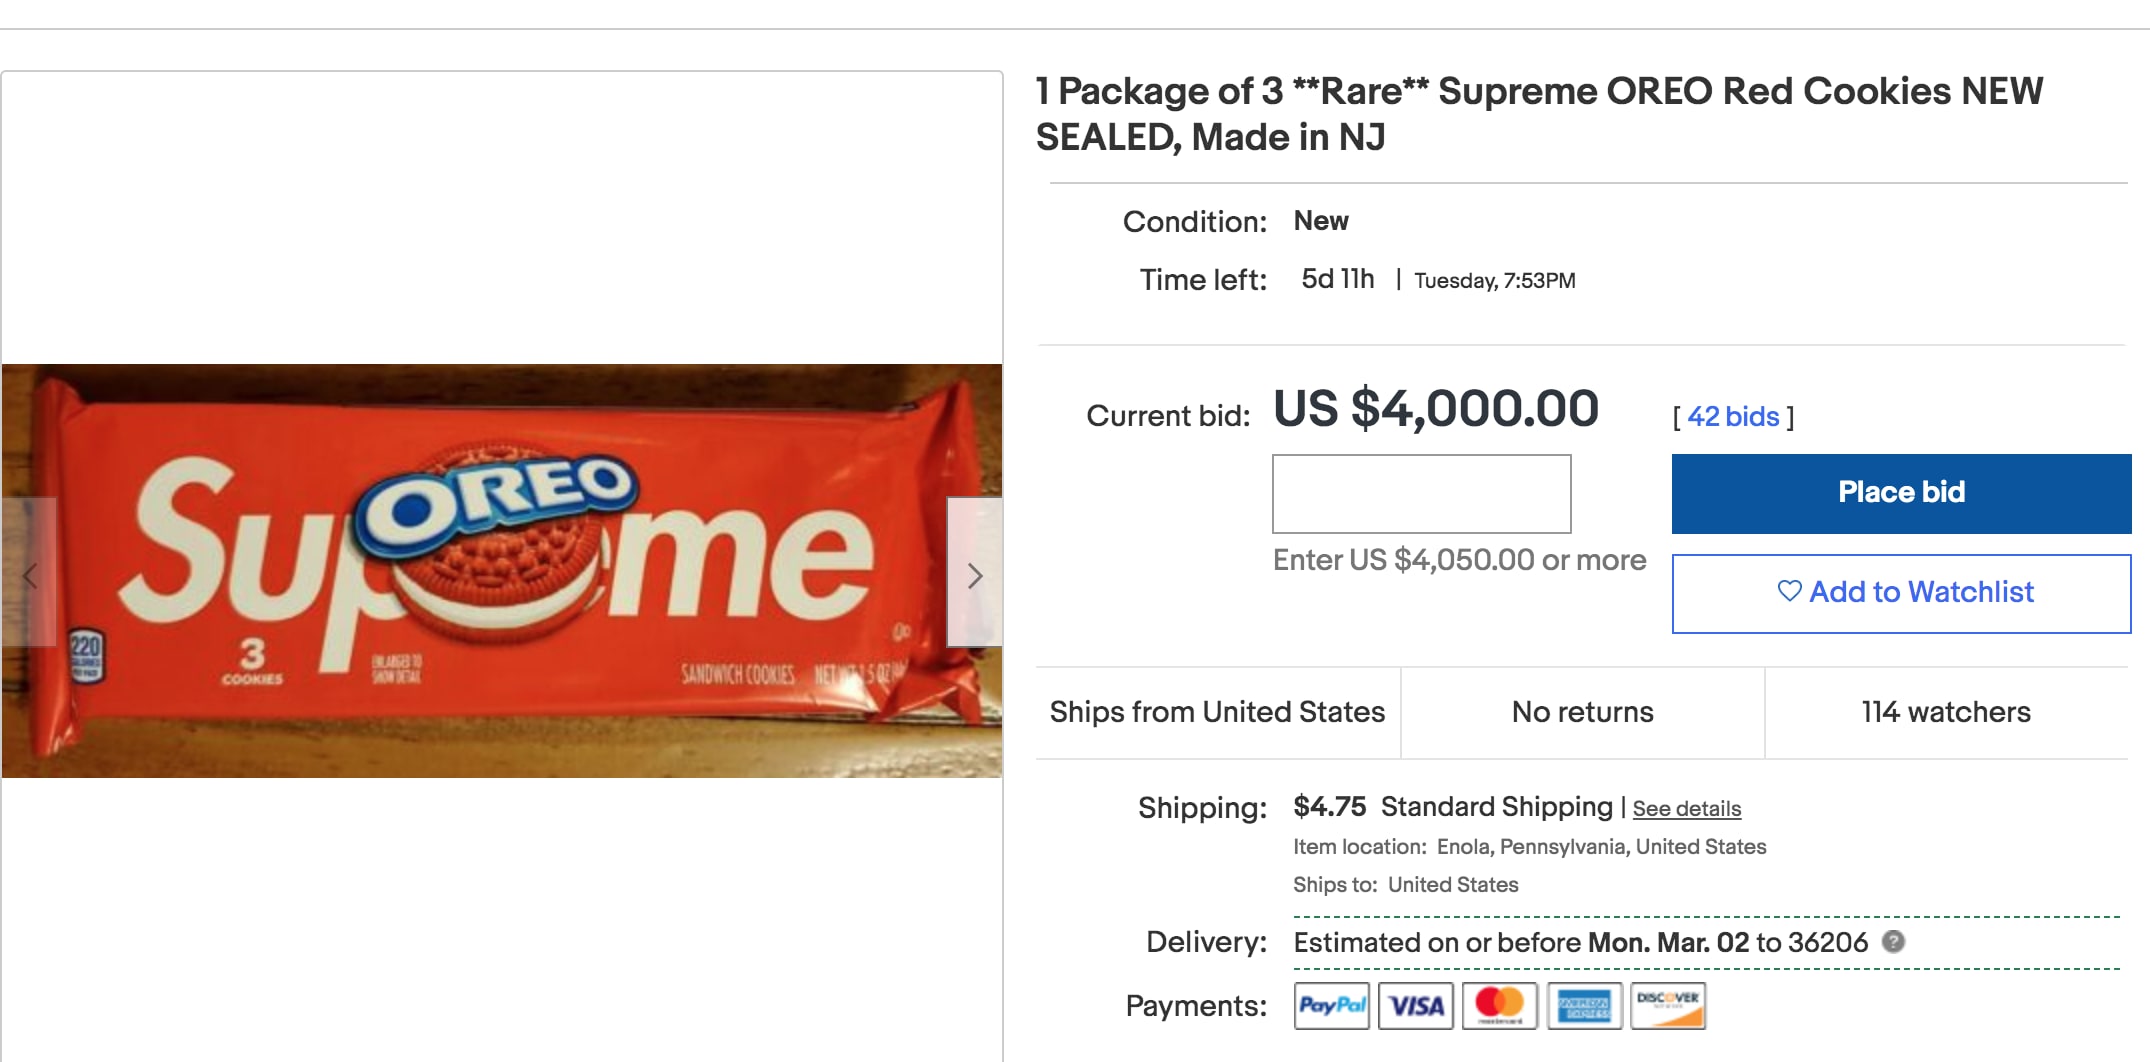This screenshot has width=2150, height=1062.
Task: Show the previous product image
Action: (x=29, y=575)
